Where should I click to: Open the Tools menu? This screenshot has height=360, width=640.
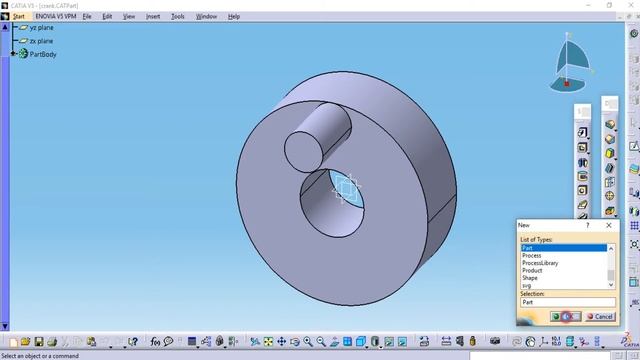coord(178,16)
